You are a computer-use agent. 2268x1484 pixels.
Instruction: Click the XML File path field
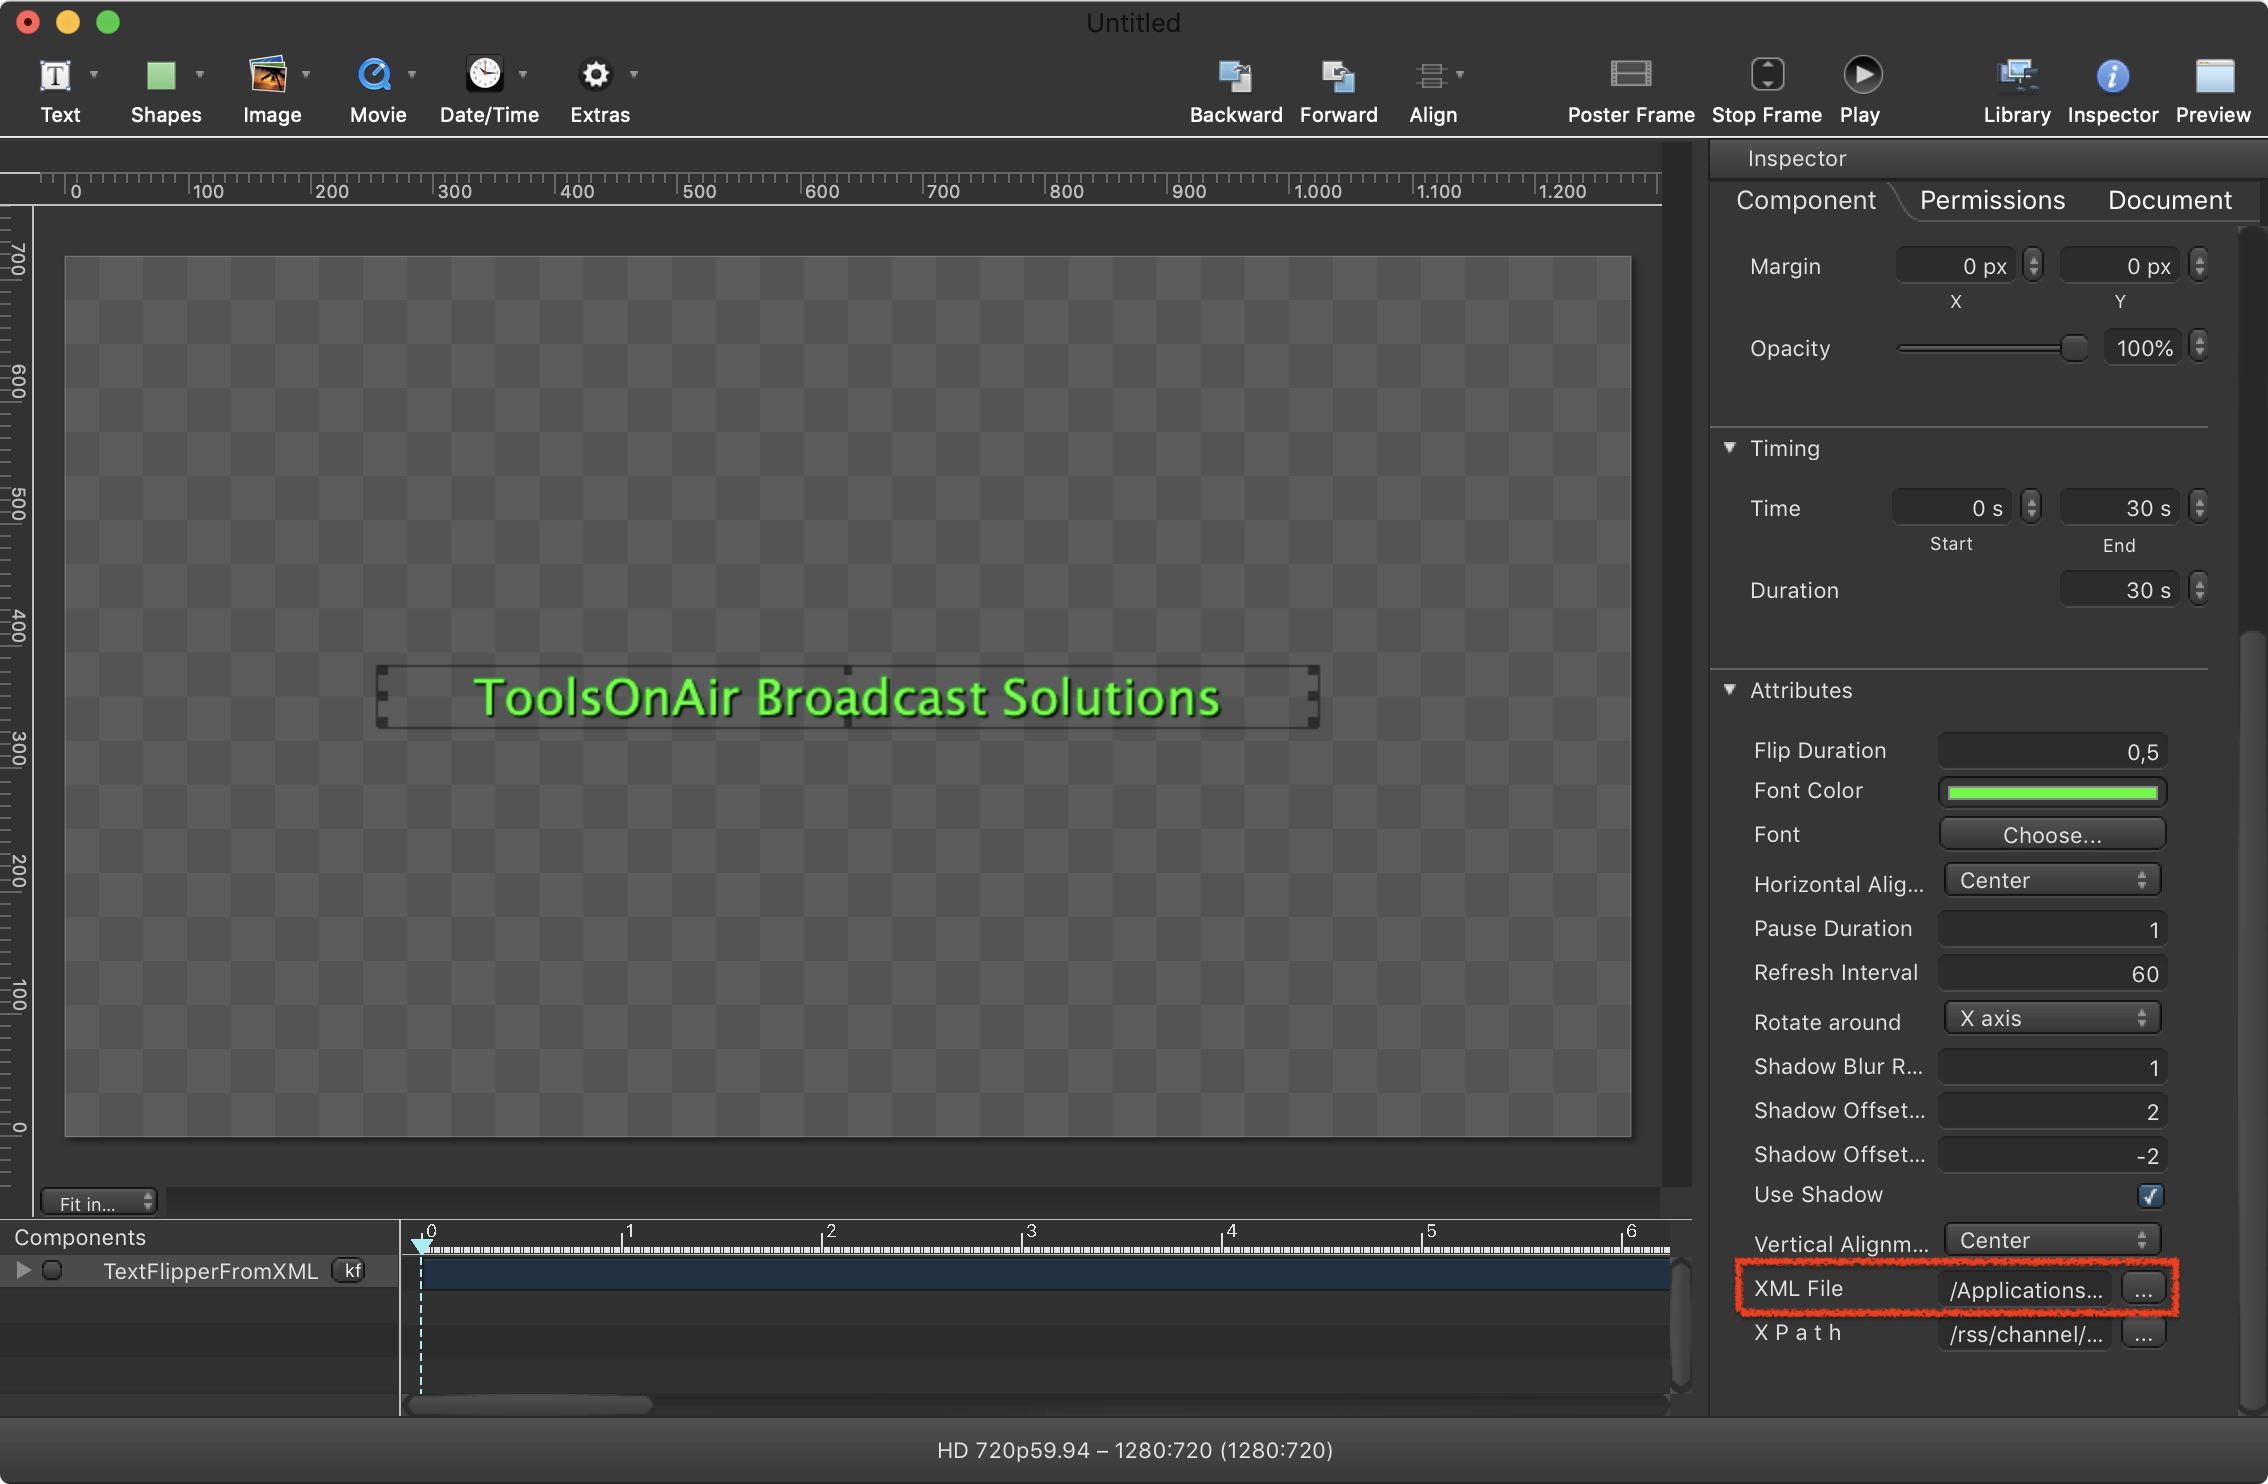2026,1289
